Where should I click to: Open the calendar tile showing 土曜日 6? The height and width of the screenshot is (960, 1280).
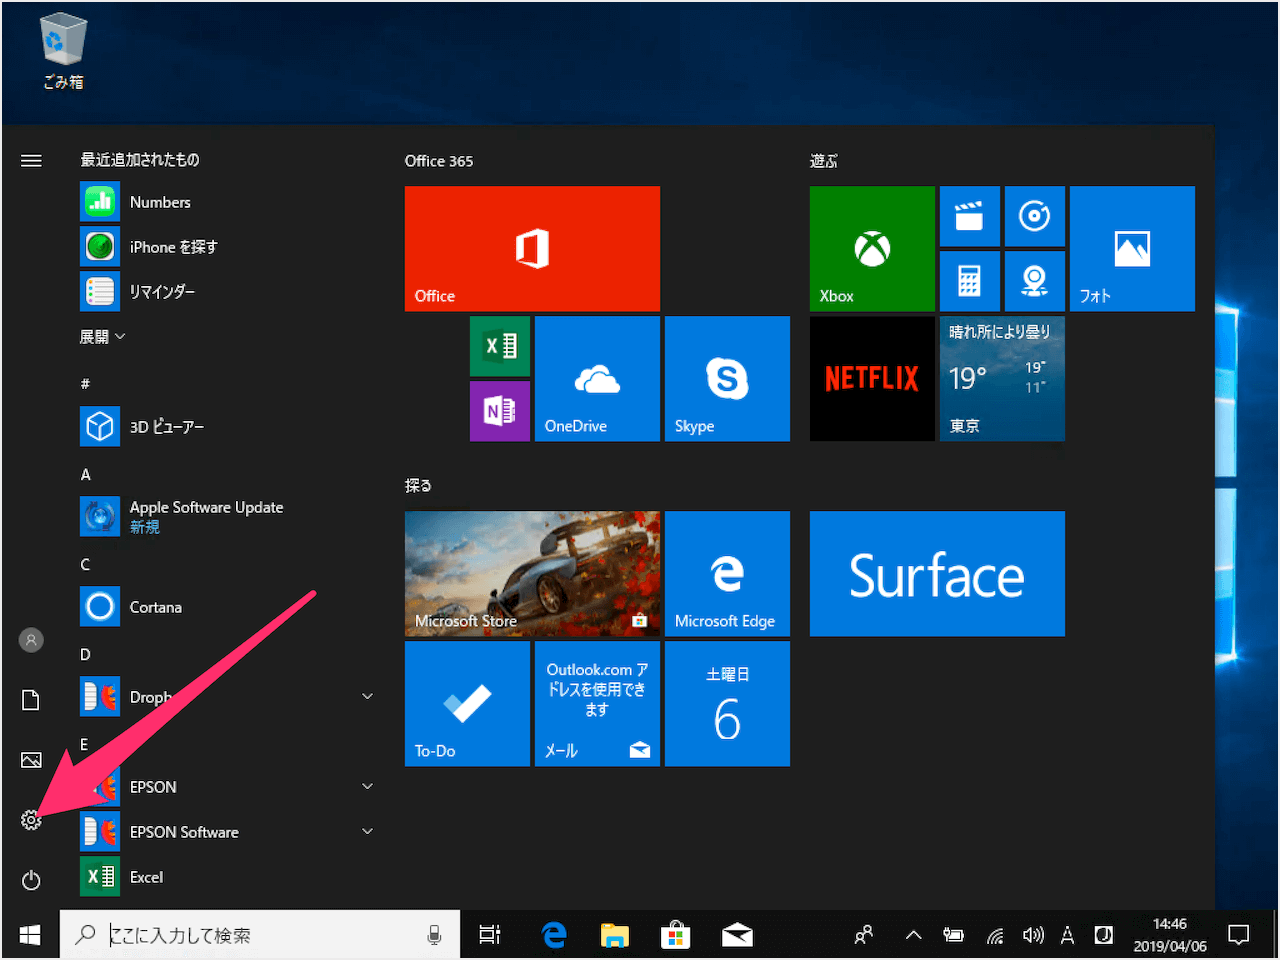pos(727,704)
